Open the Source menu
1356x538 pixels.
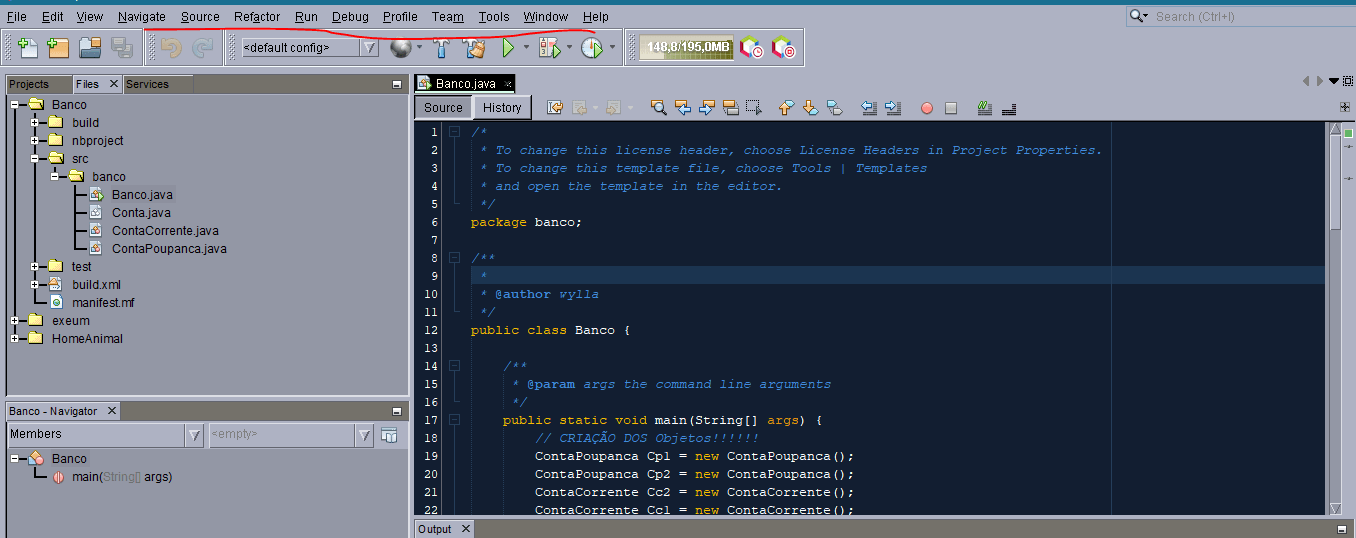coord(200,16)
